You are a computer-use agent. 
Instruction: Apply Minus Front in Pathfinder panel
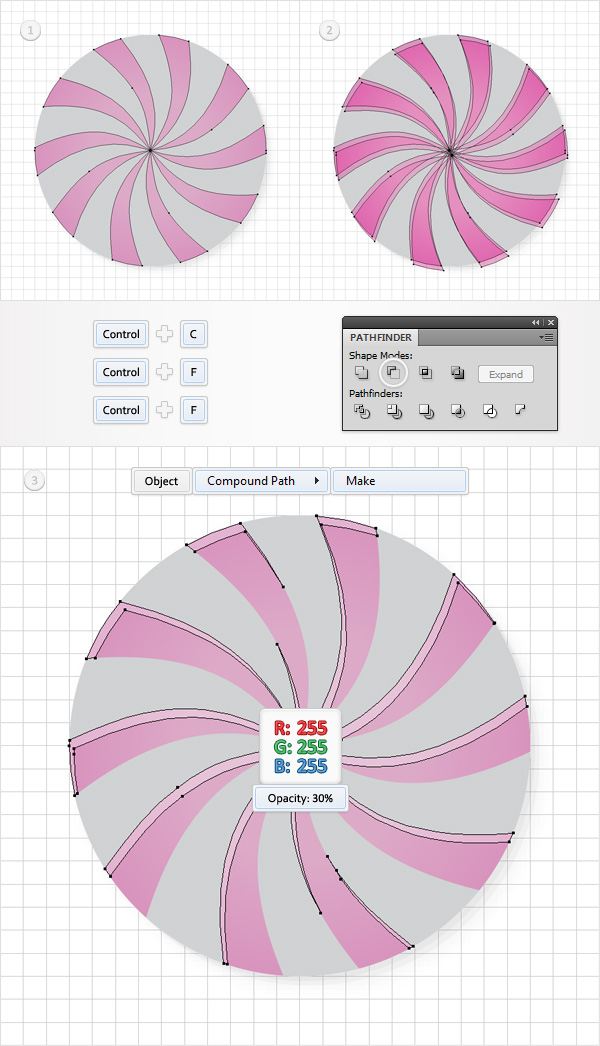pos(393,373)
